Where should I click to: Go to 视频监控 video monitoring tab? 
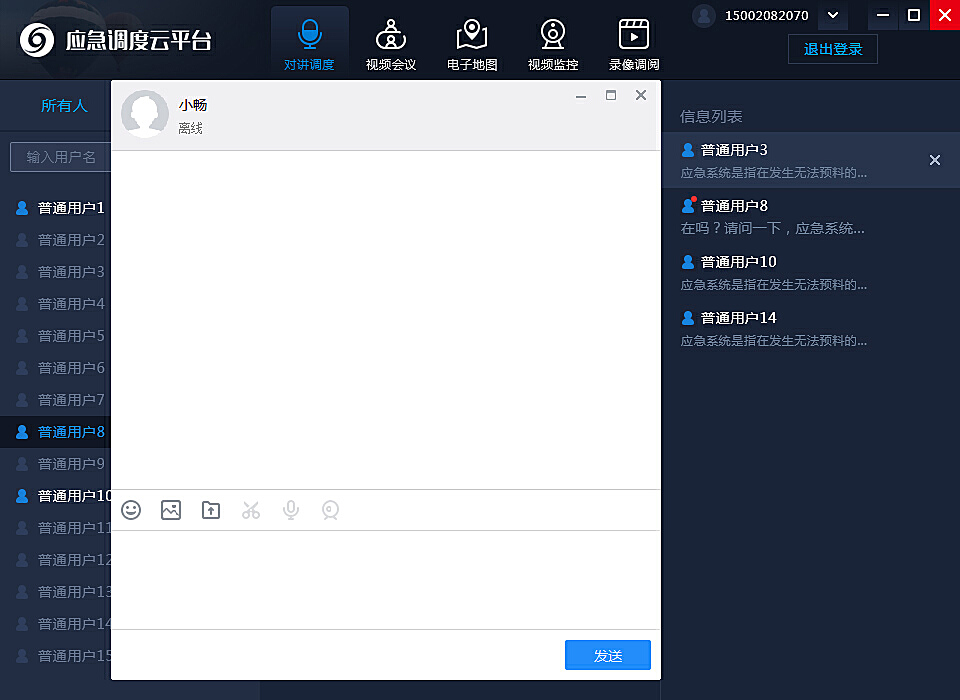[553, 44]
